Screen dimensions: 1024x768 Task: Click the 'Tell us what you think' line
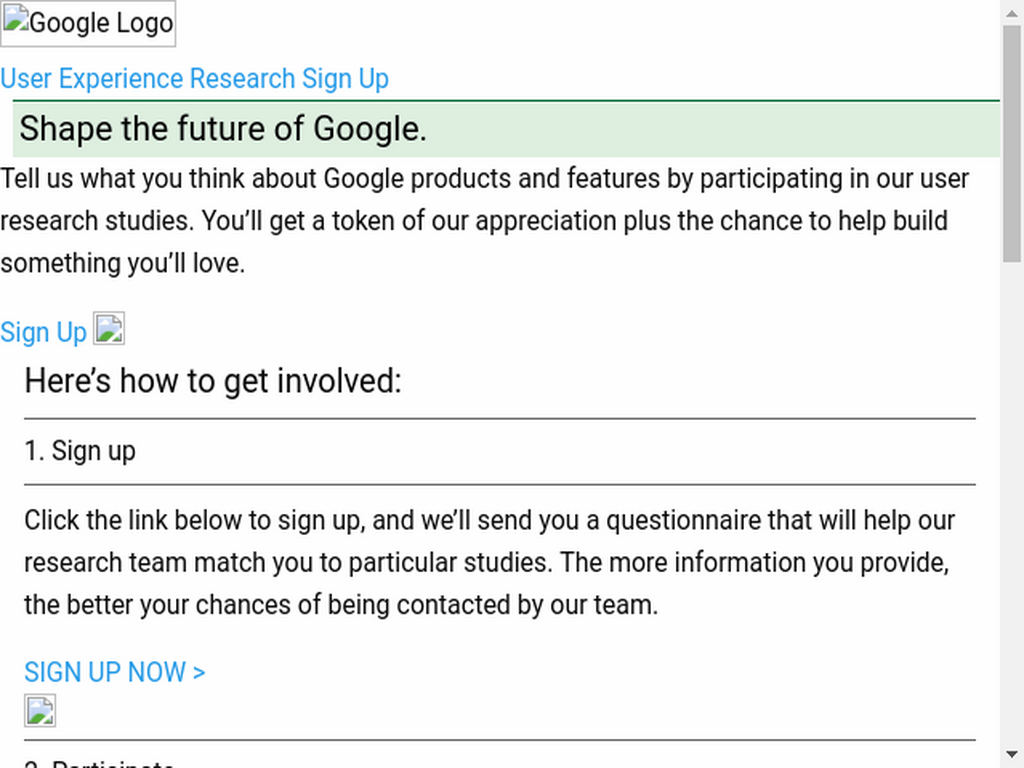pos(485,178)
